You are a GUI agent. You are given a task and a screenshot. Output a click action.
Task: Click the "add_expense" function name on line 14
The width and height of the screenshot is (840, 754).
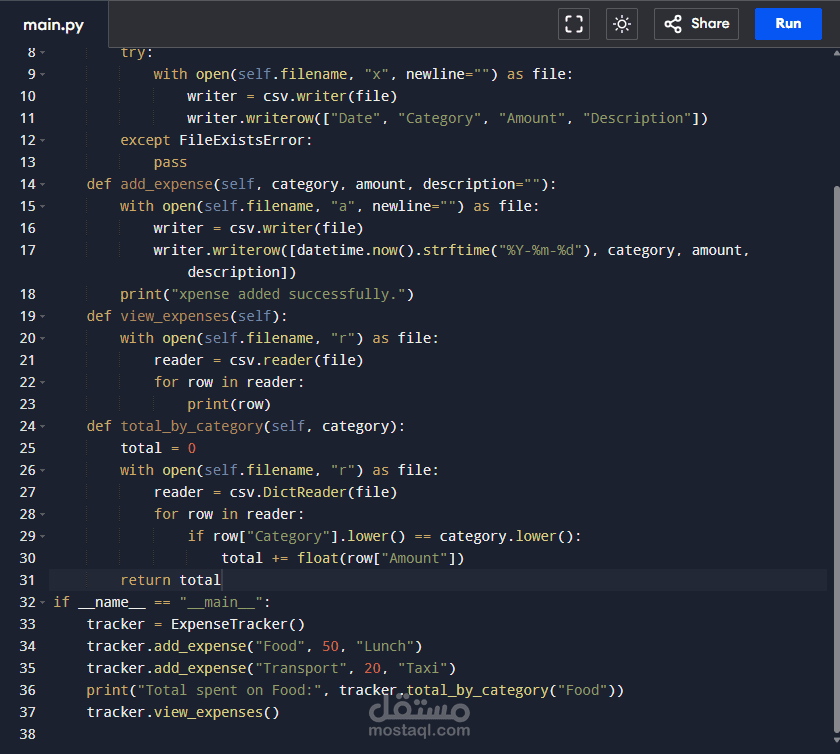[x=167, y=184]
